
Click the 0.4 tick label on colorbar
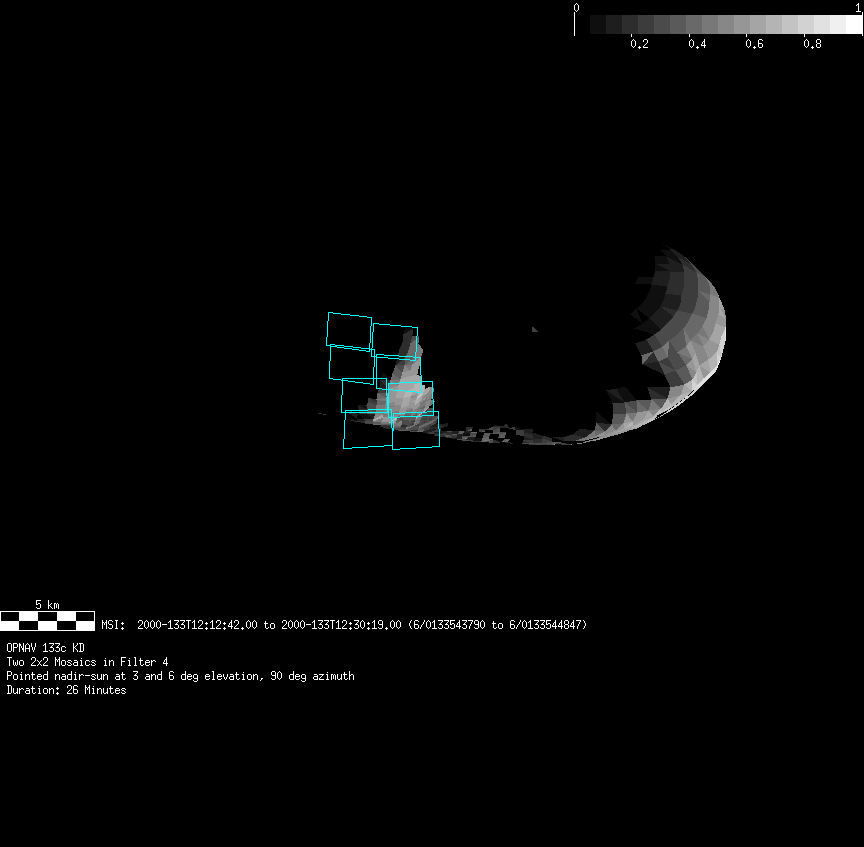click(697, 44)
